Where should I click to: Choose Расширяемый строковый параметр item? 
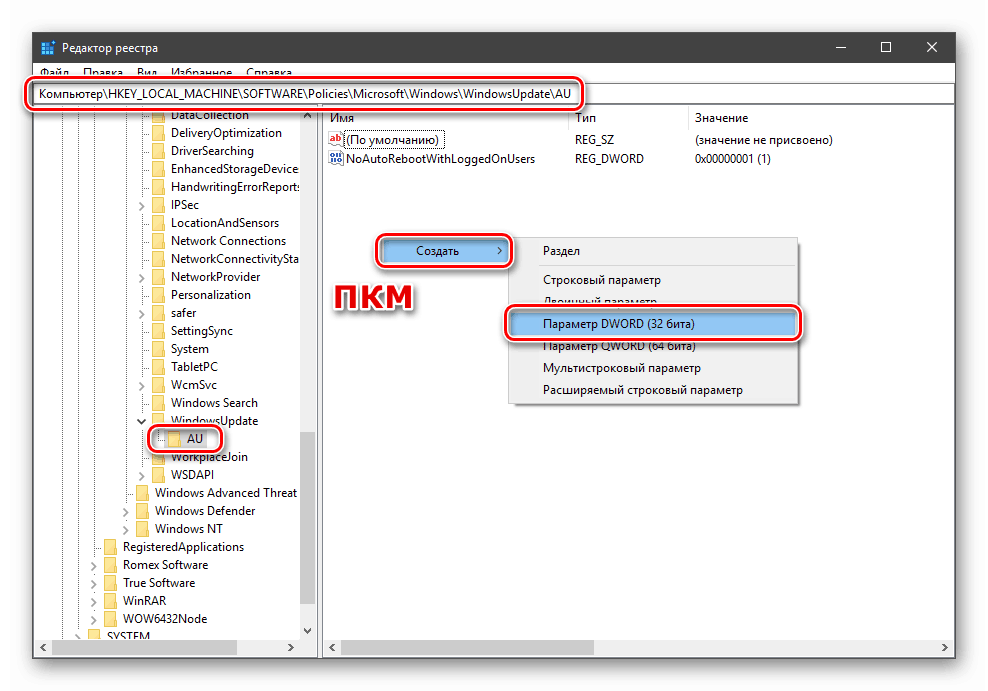click(x=653, y=390)
